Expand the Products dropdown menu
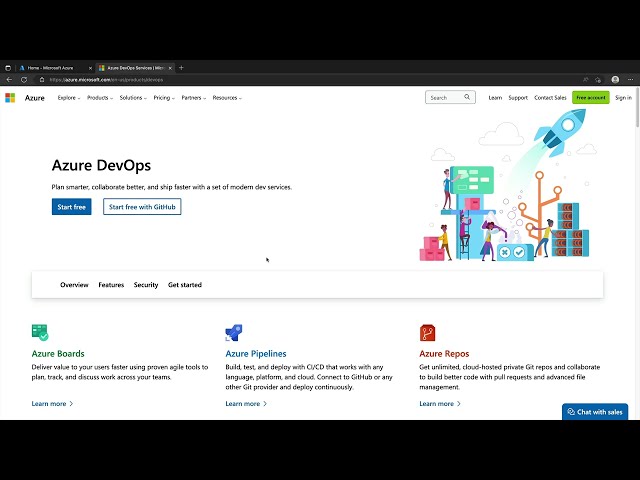Image resolution: width=640 pixels, height=480 pixels. coord(100,98)
